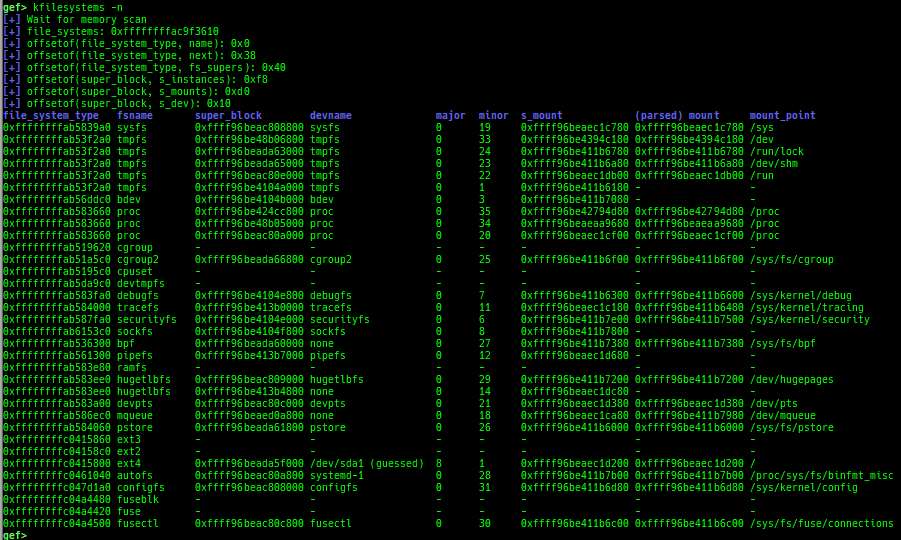Click the 'fusectl' devname entry
Image resolution: width=901 pixels, height=540 pixels.
330,524
